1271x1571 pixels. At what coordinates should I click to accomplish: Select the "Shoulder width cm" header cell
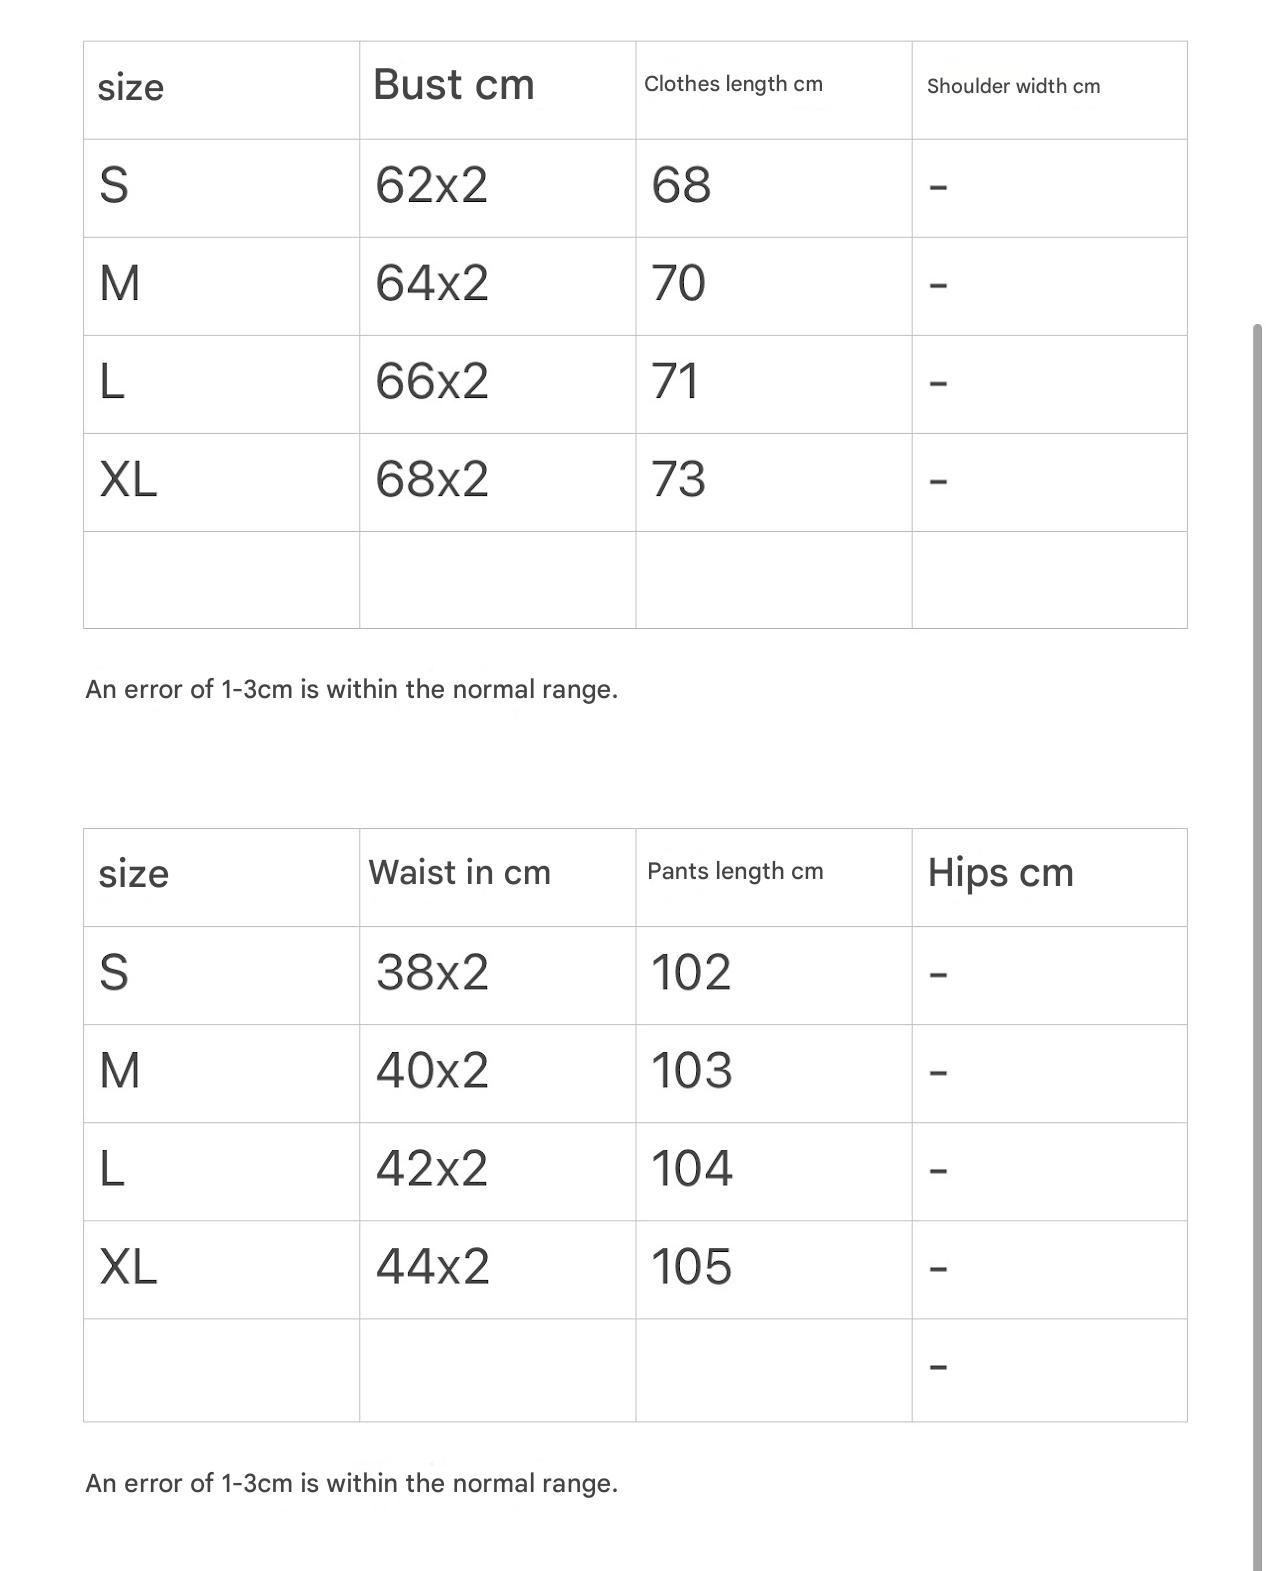click(1013, 87)
